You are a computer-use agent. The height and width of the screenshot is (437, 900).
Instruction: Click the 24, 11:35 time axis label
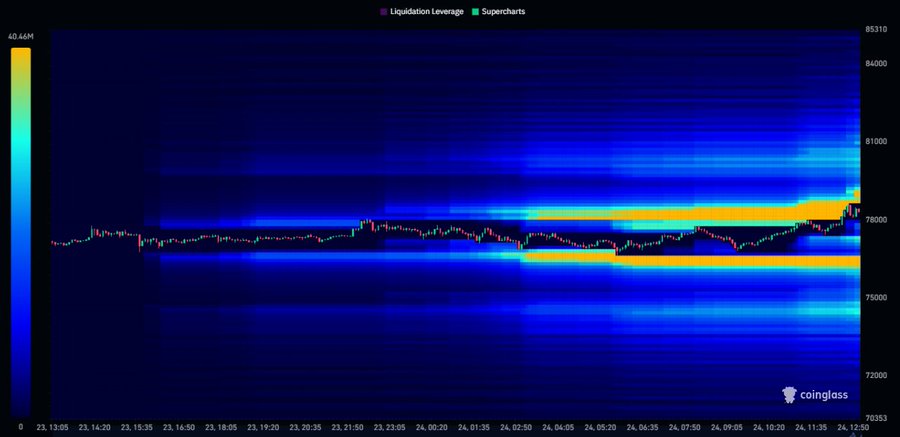[x=810, y=428]
